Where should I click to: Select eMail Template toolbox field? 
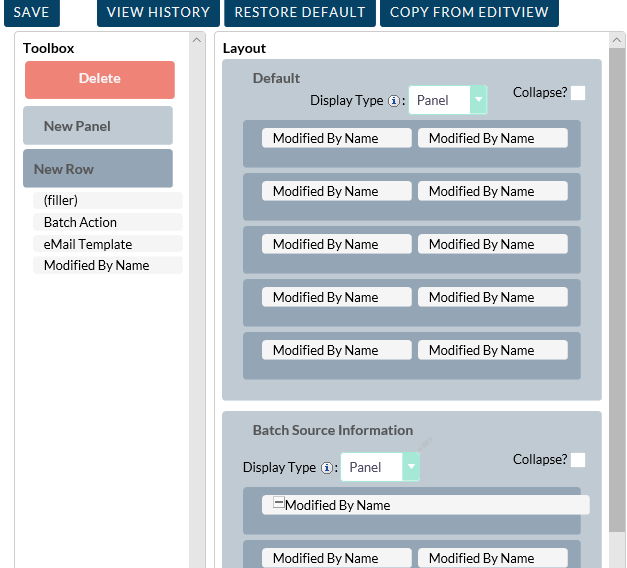coord(108,244)
